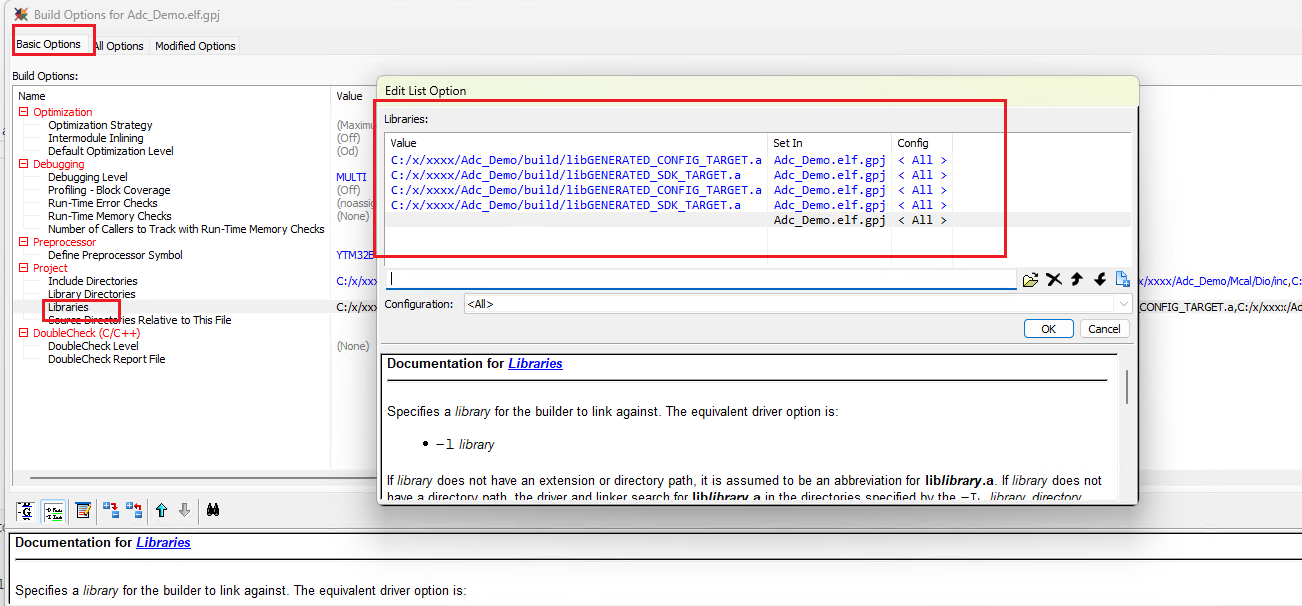Select the Debugging Level option

88,177
